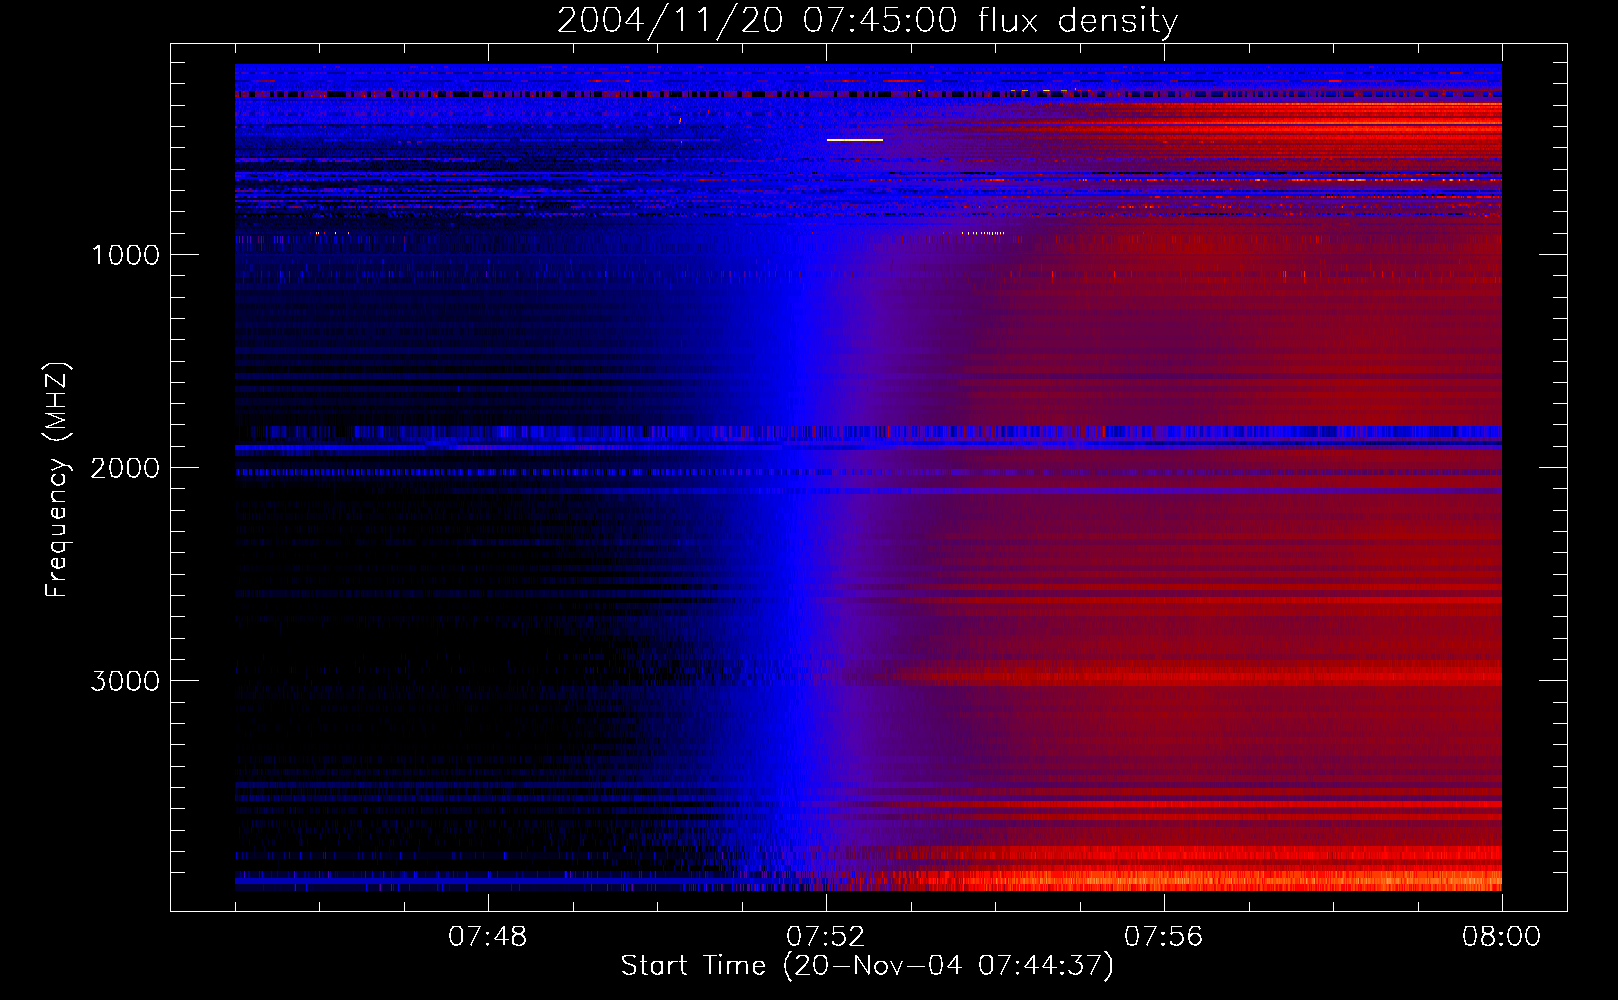Click the plot title '2004/11/20 07:45:00 flux density'

[867, 21]
